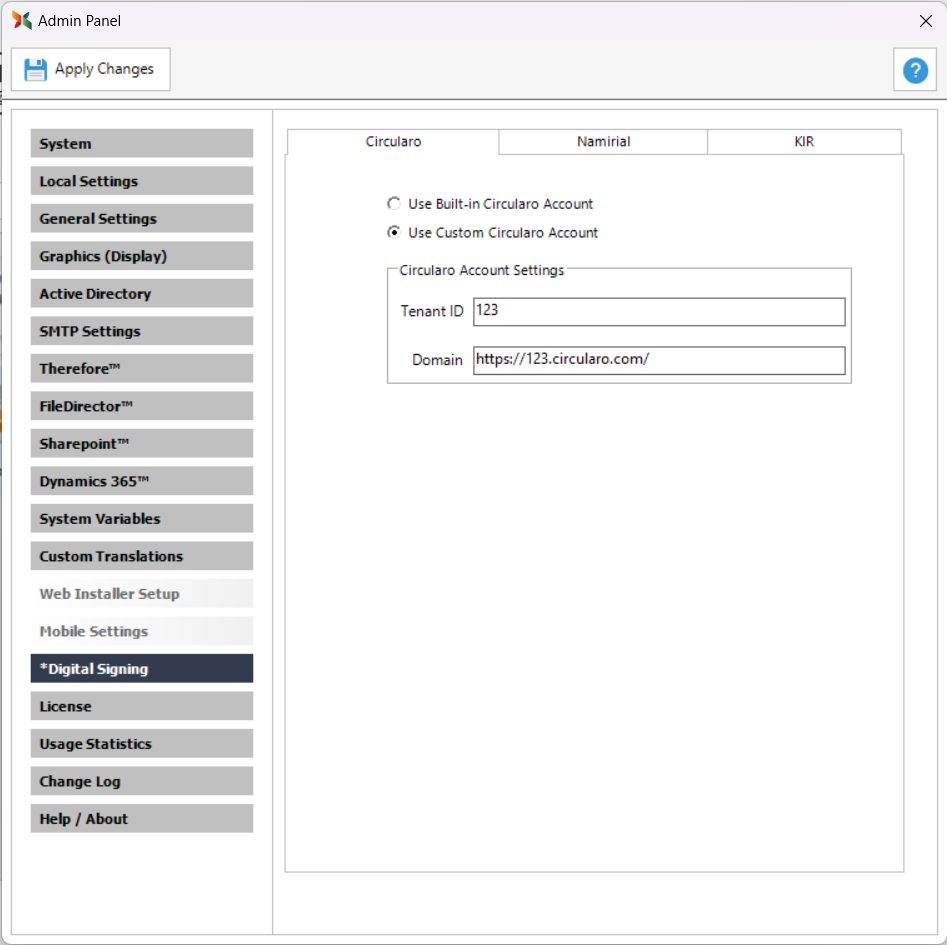
Task: Open General Settings section
Action: [142, 219]
